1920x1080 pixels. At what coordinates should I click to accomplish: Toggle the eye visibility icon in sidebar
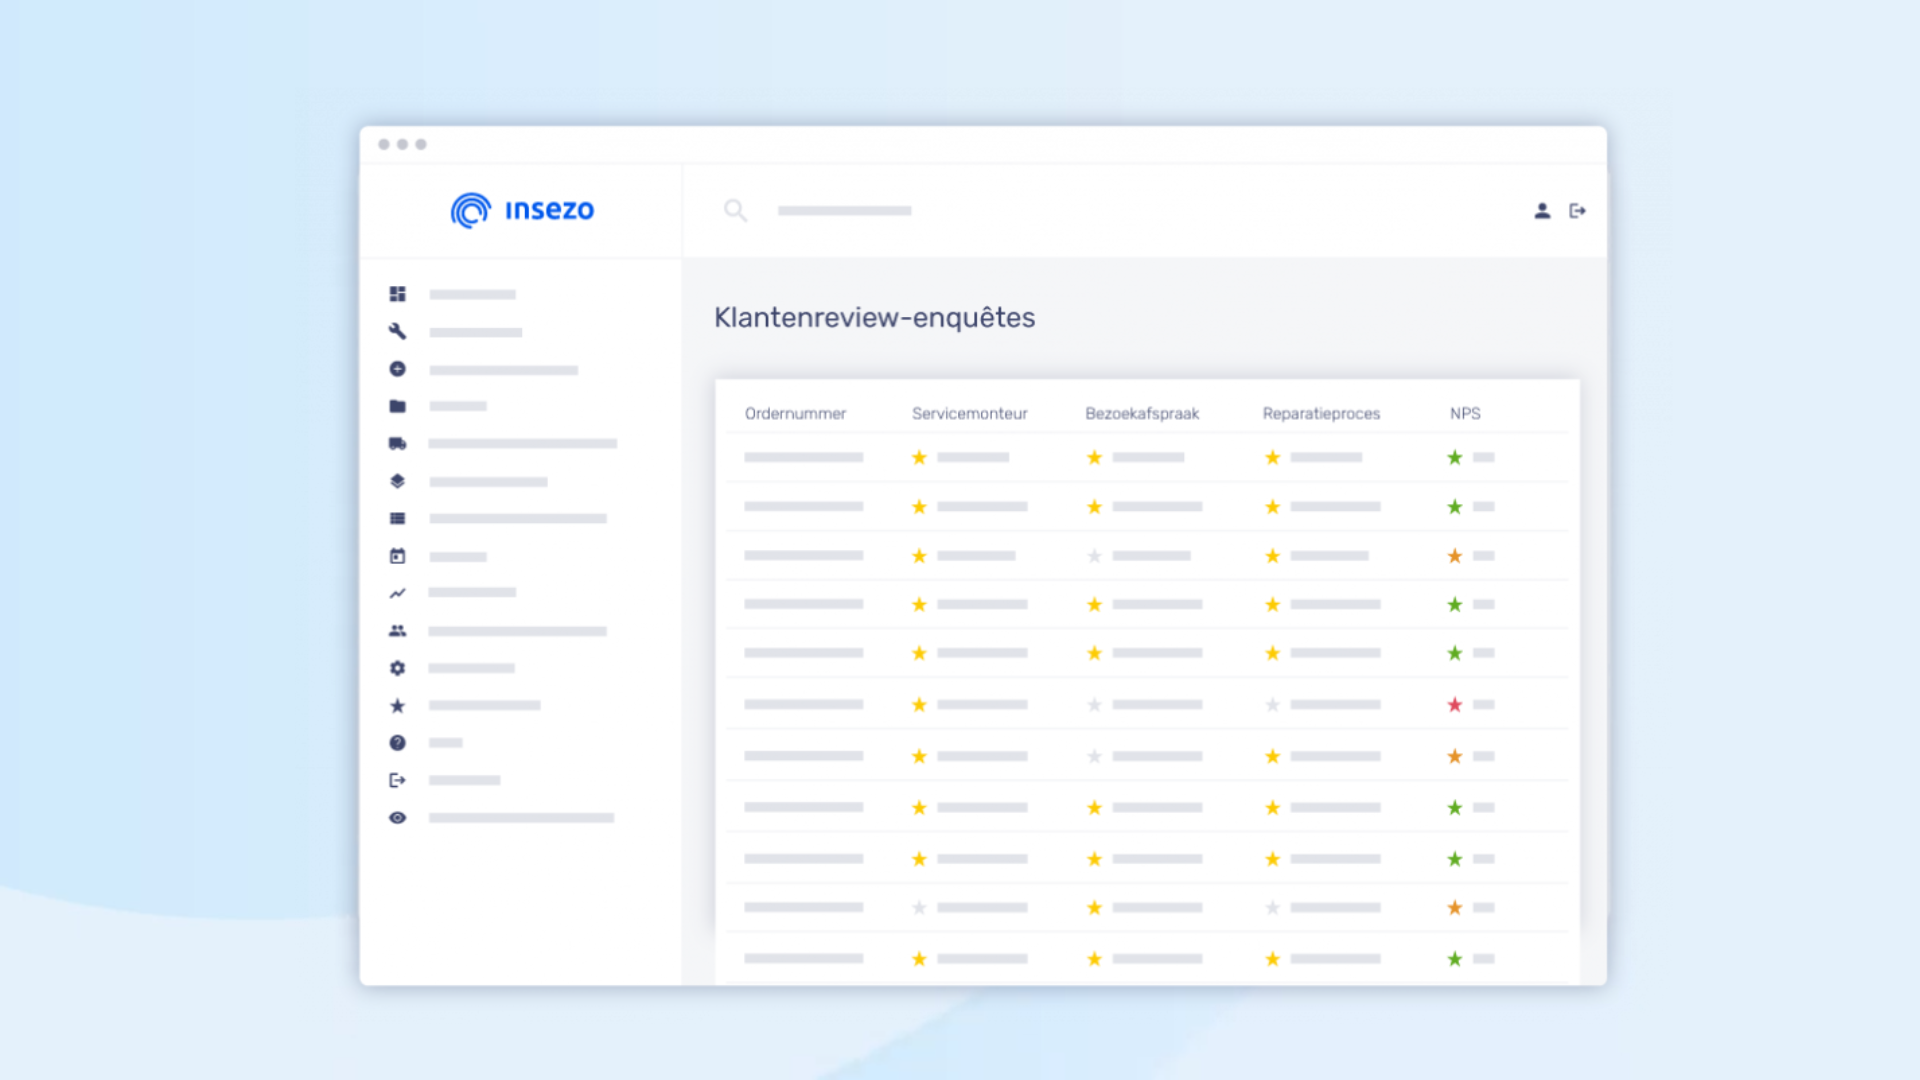pyautogui.click(x=397, y=818)
